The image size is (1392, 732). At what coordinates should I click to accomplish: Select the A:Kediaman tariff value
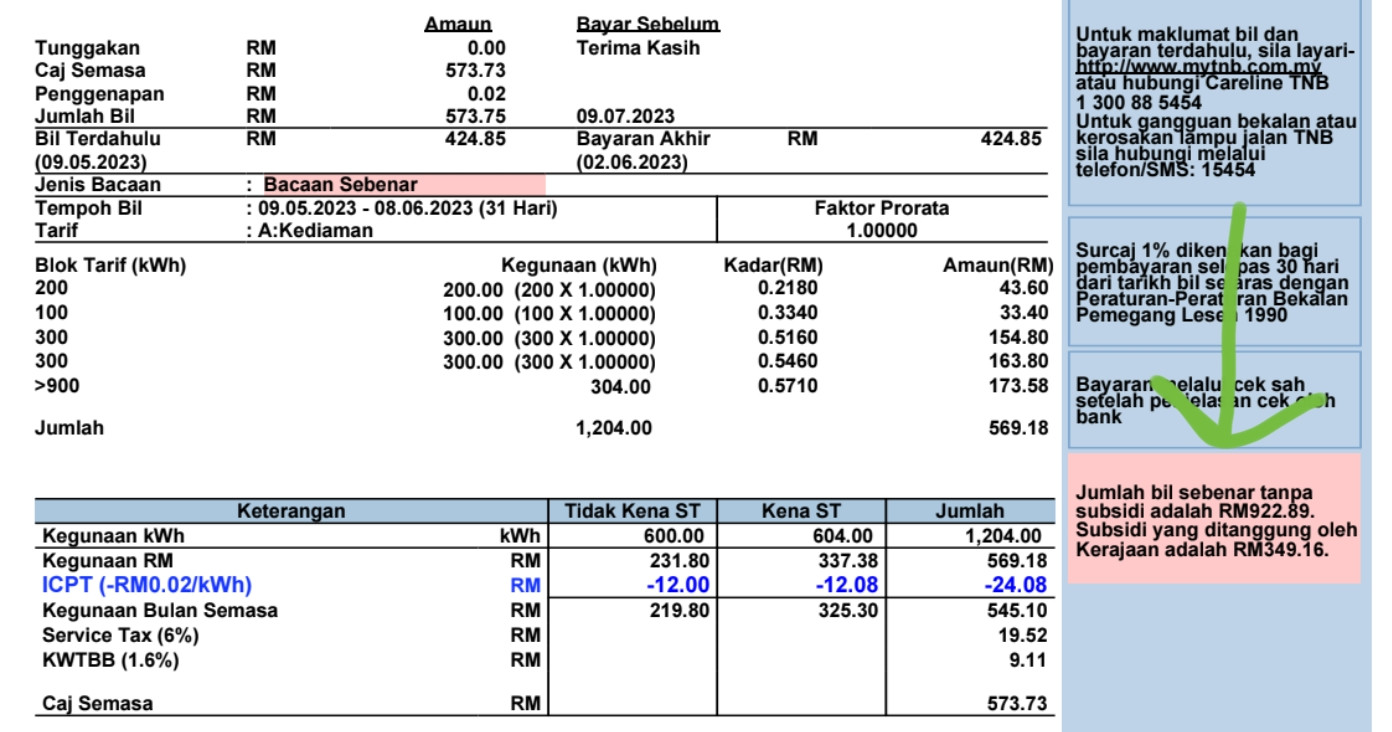pyautogui.click(x=314, y=231)
